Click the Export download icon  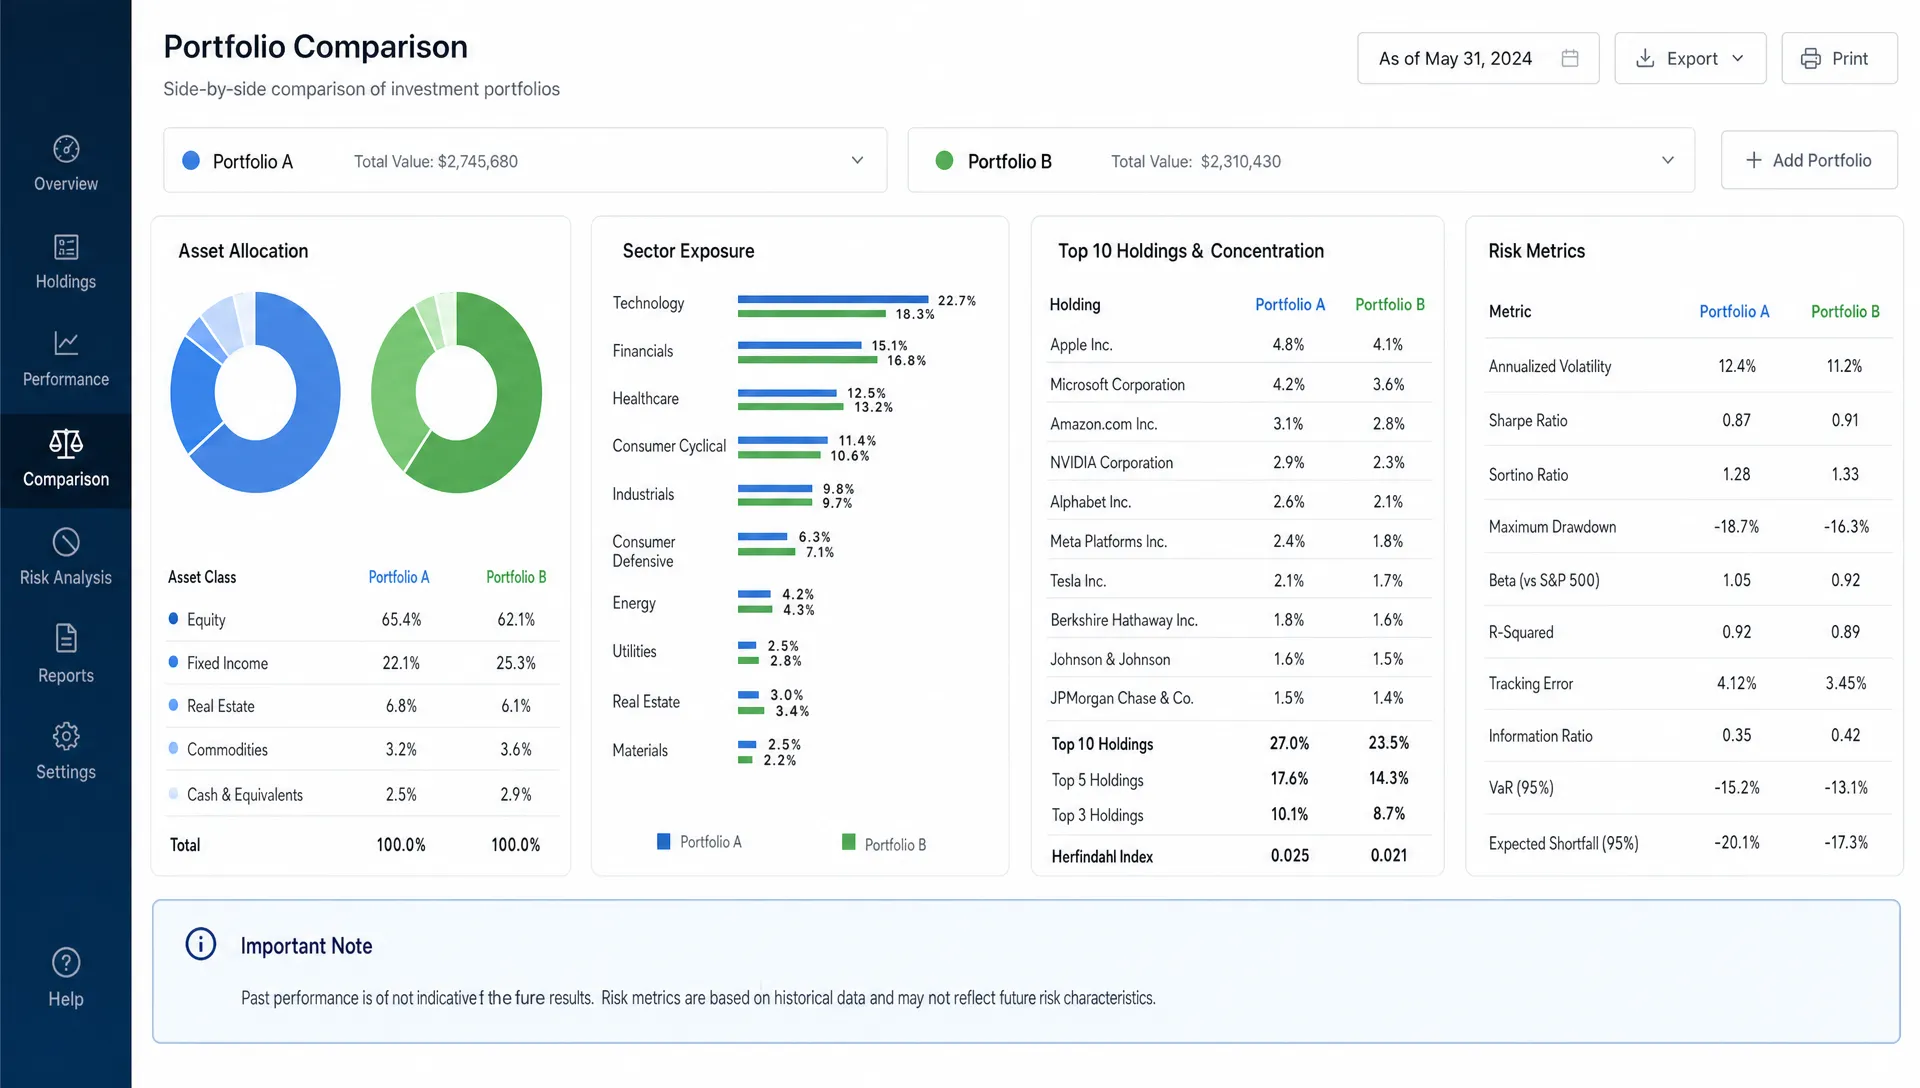coord(1645,58)
